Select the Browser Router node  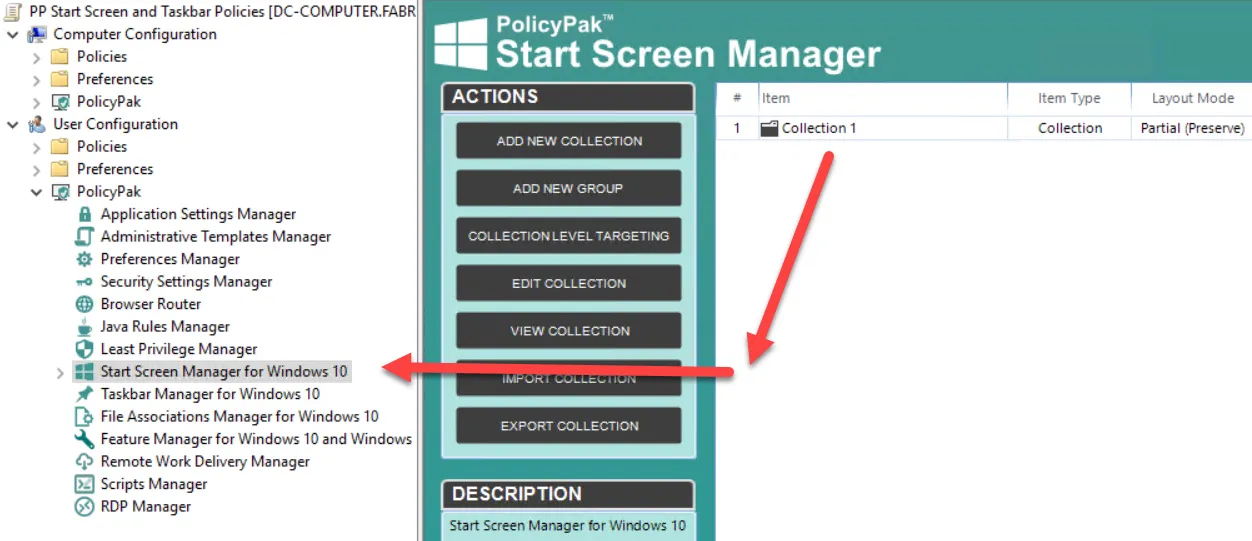coord(151,304)
